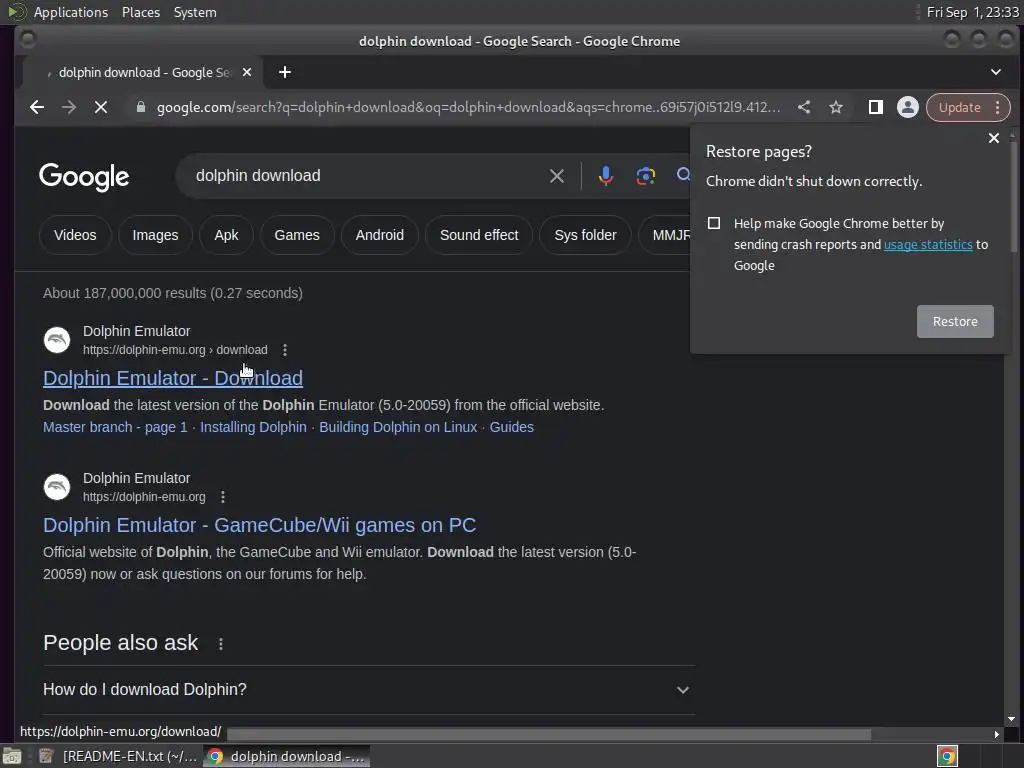Click the magnifier search icon

683,175
